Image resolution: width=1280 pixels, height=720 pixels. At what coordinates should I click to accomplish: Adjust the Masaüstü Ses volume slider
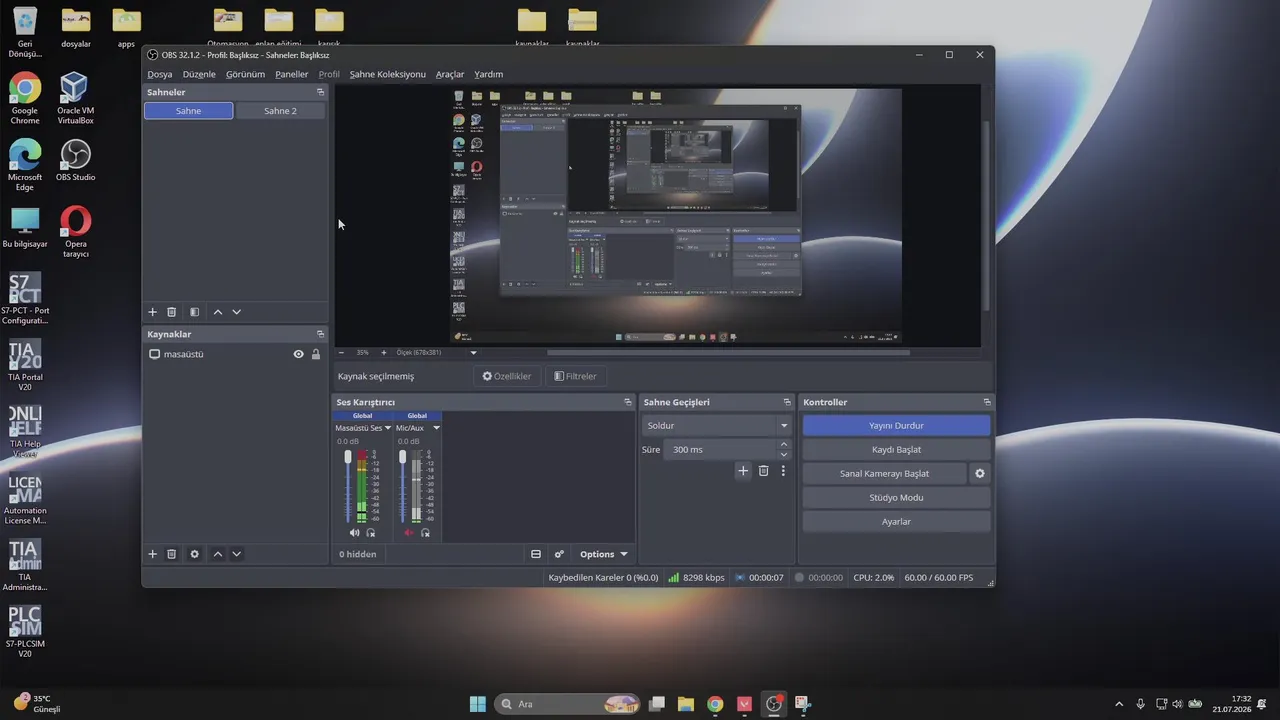[x=348, y=486]
